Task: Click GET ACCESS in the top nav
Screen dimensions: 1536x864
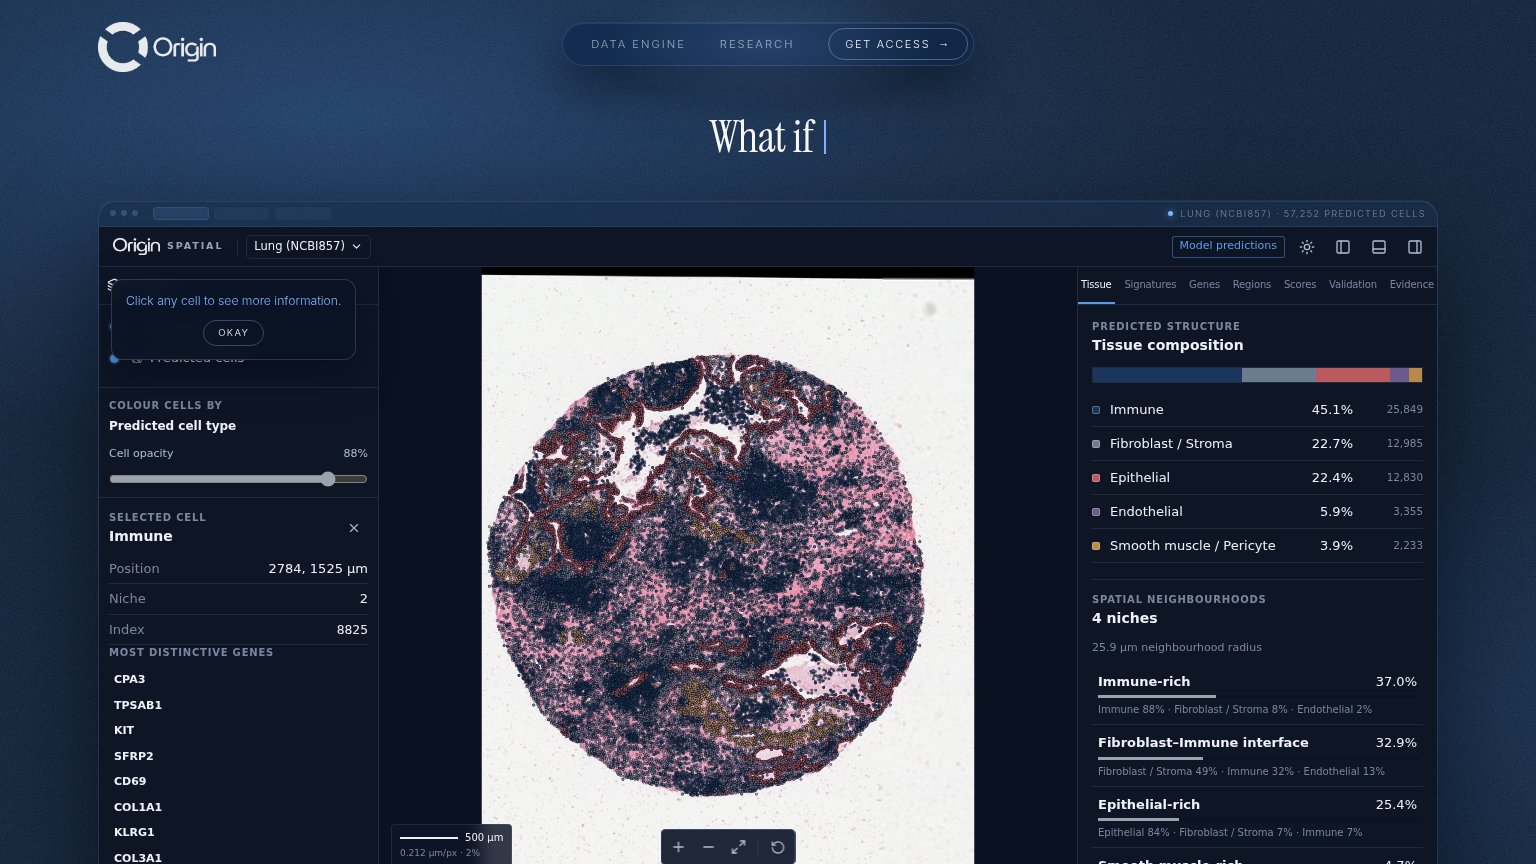Action: tap(897, 44)
